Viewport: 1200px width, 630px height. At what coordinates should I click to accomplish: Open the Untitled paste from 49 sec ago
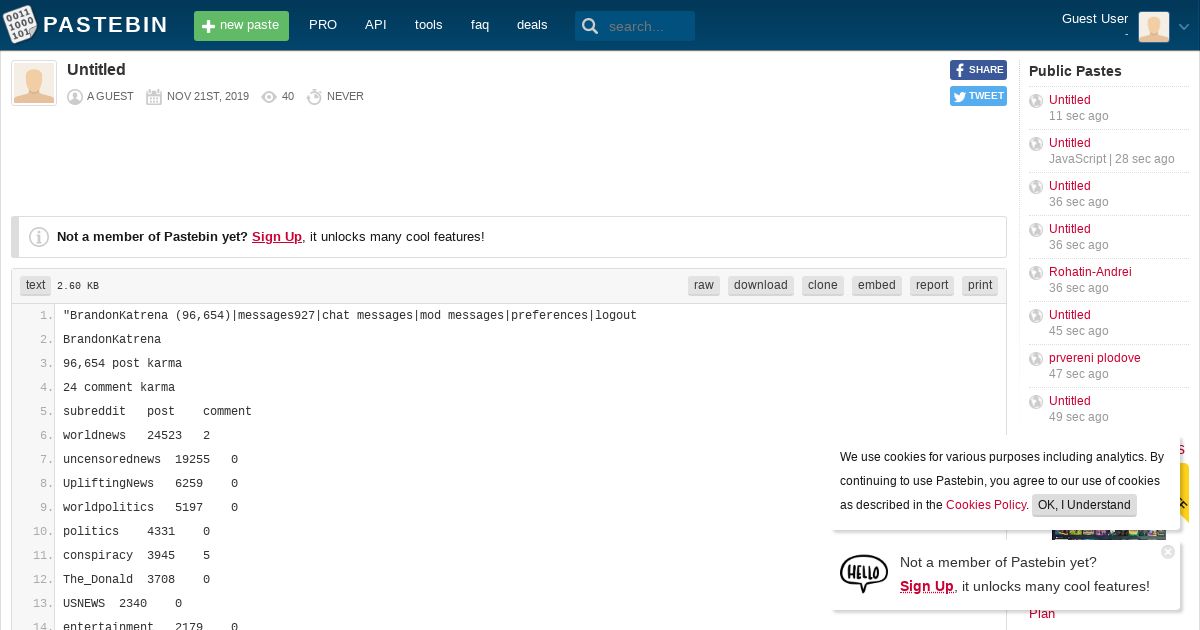point(1069,401)
